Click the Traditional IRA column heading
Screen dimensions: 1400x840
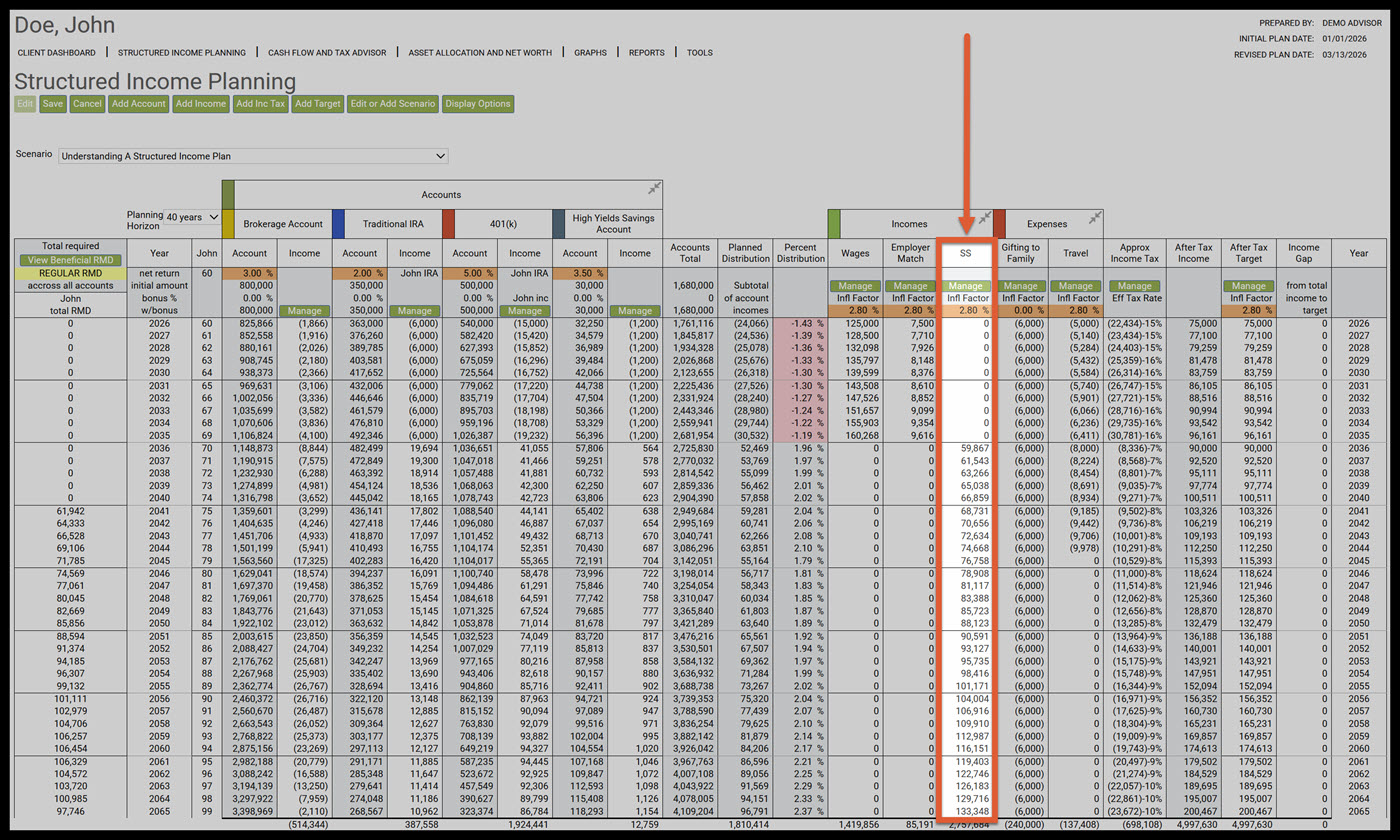pyautogui.click(x=394, y=224)
